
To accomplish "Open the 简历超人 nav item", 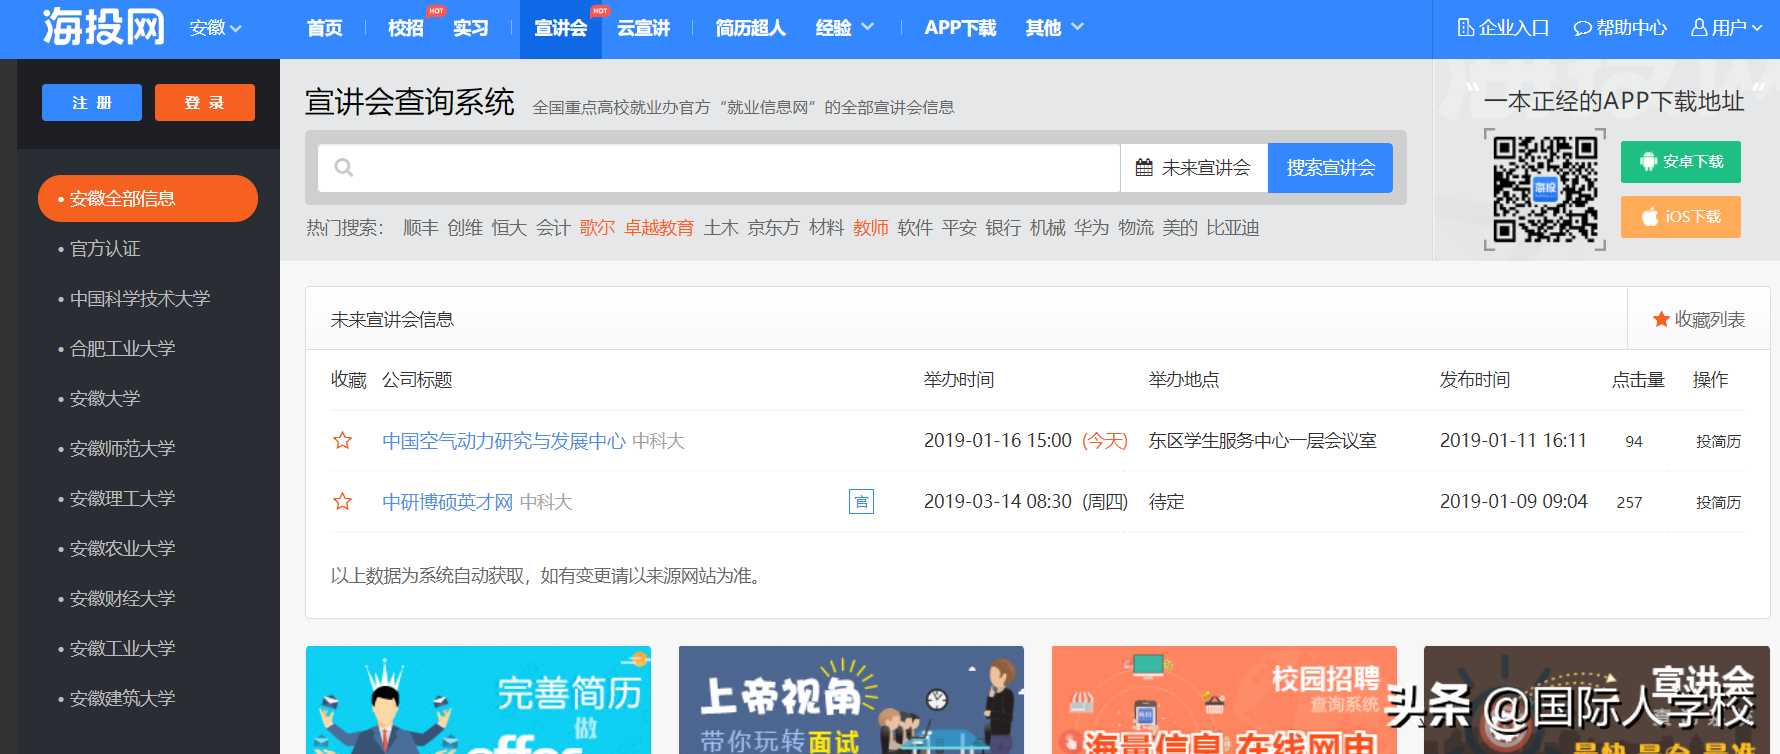I will pos(751,28).
